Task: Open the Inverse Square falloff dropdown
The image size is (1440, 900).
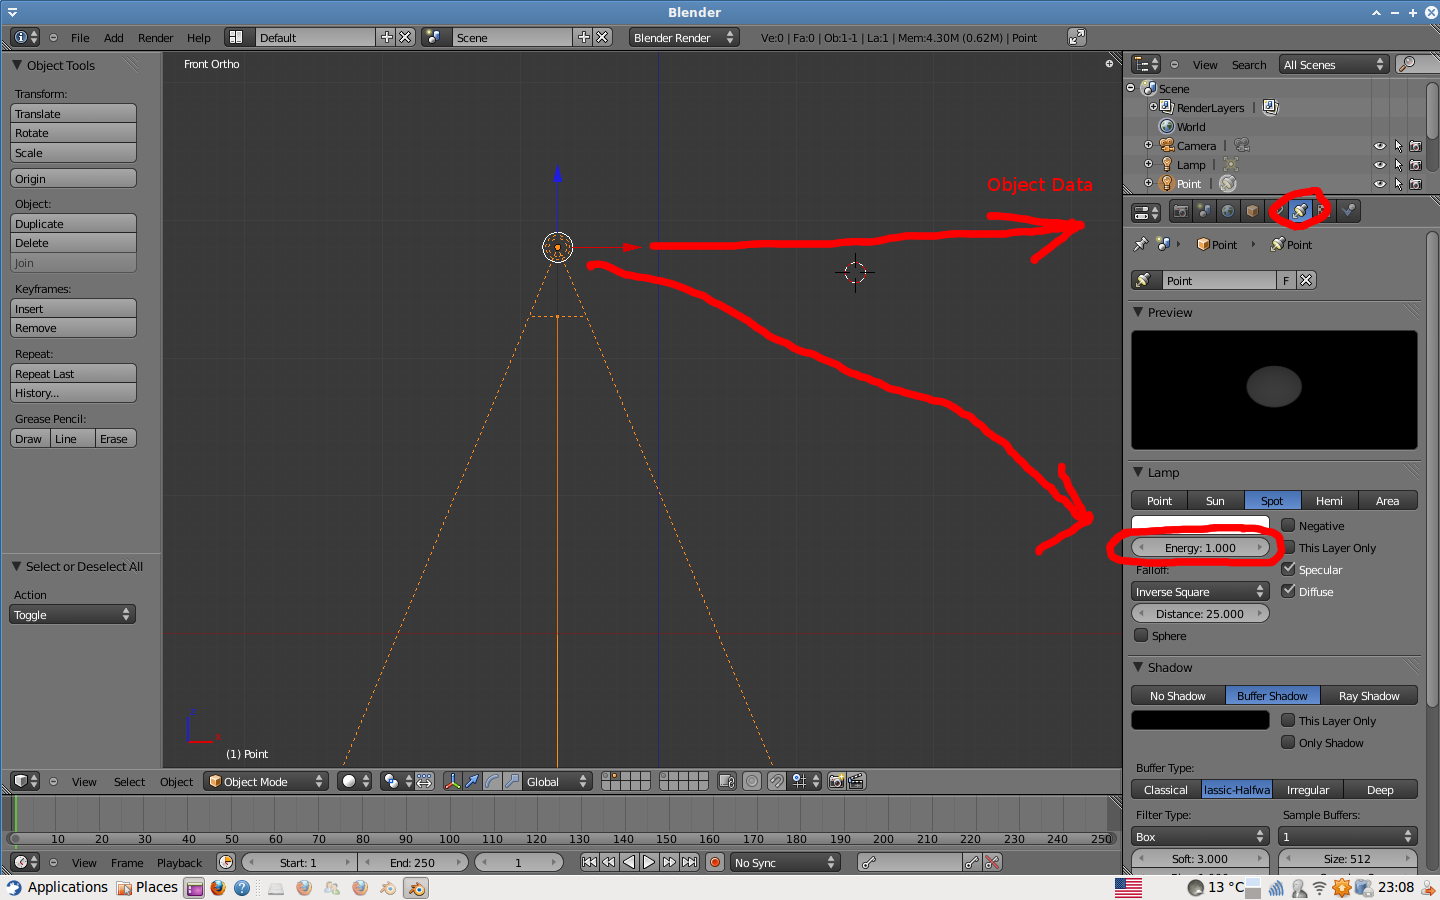Action: [x=1200, y=592]
